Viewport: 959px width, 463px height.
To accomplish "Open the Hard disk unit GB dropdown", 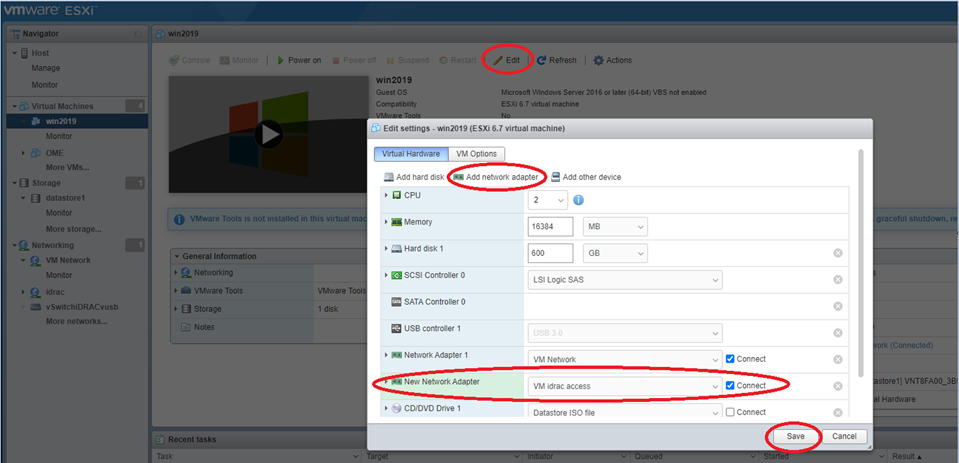I will click(615, 253).
